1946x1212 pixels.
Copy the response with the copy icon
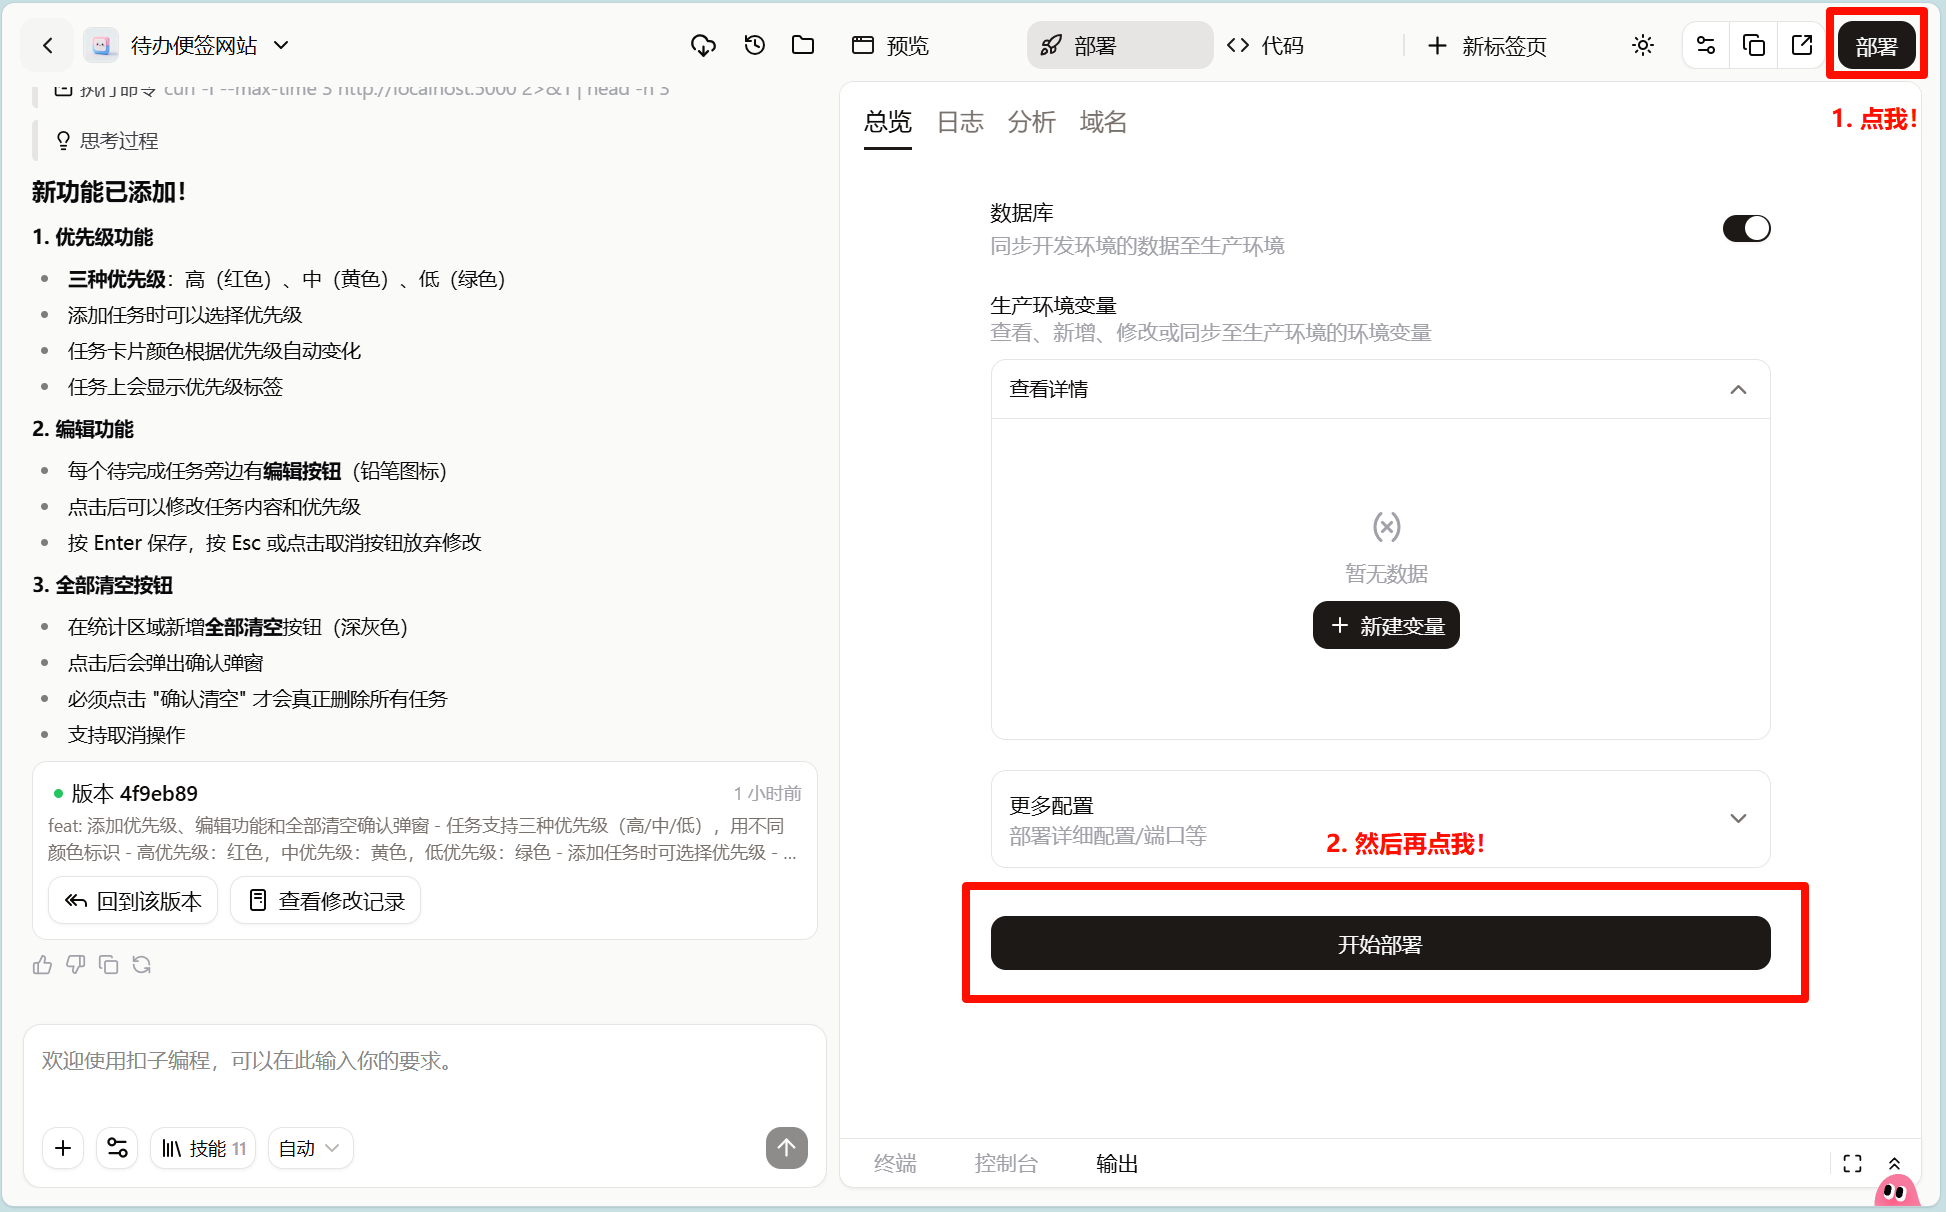pyautogui.click(x=109, y=965)
